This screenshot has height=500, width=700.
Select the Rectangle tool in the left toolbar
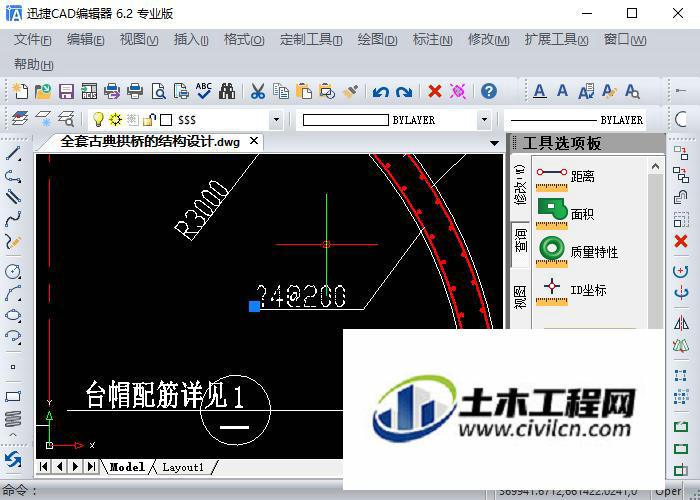(13, 396)
